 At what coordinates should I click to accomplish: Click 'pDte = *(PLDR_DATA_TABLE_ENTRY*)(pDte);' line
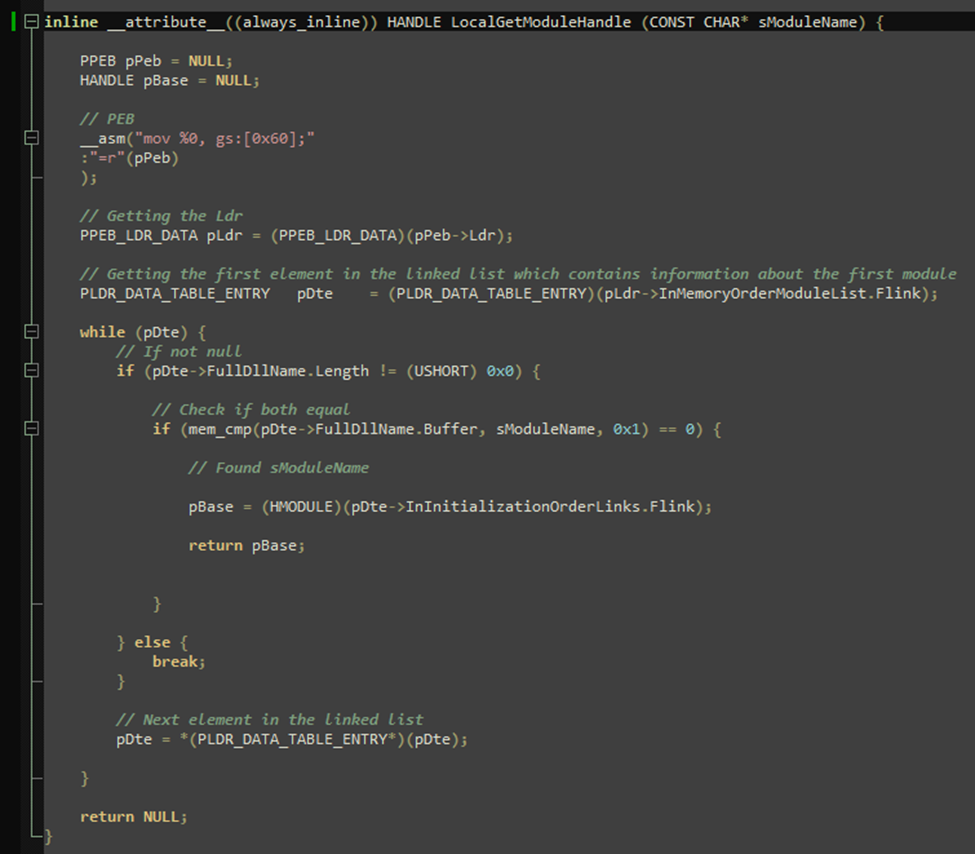point(292,739)
